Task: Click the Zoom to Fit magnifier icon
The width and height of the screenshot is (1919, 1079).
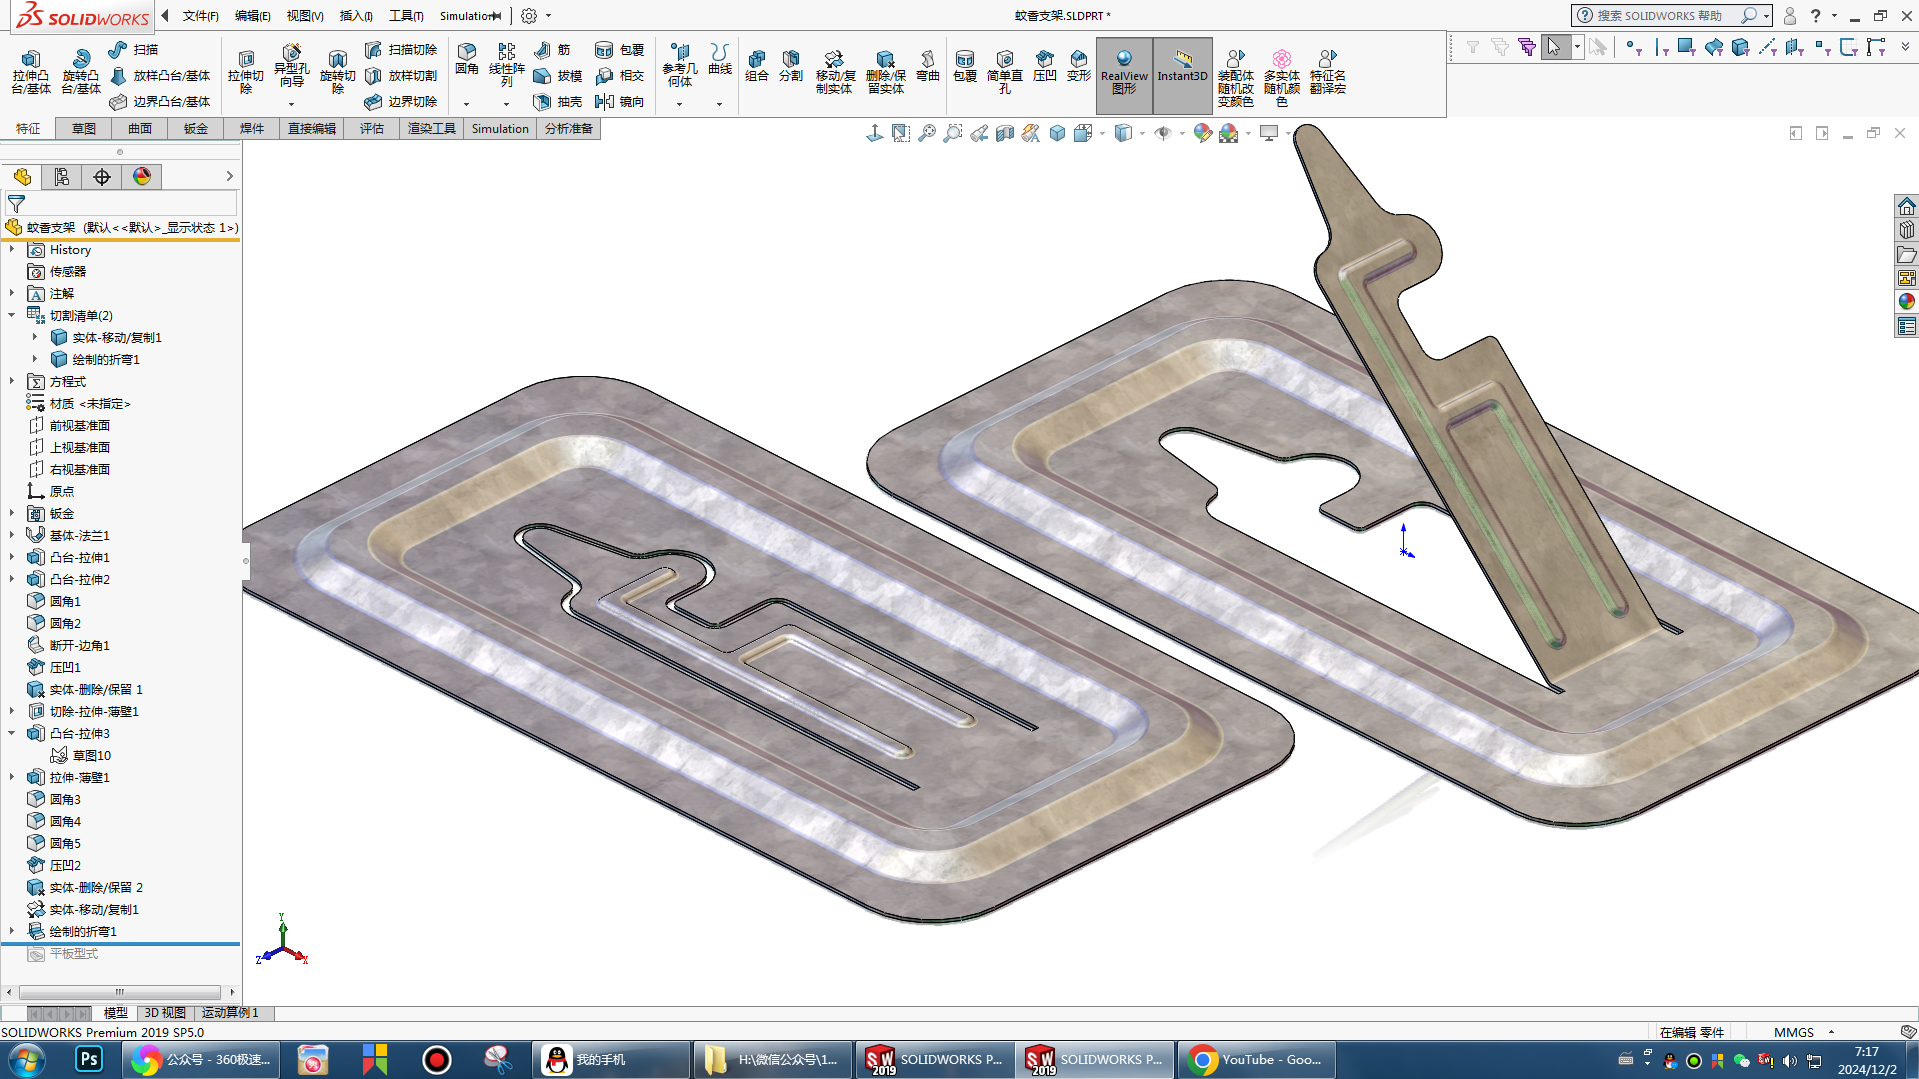Action: [927, 133]
